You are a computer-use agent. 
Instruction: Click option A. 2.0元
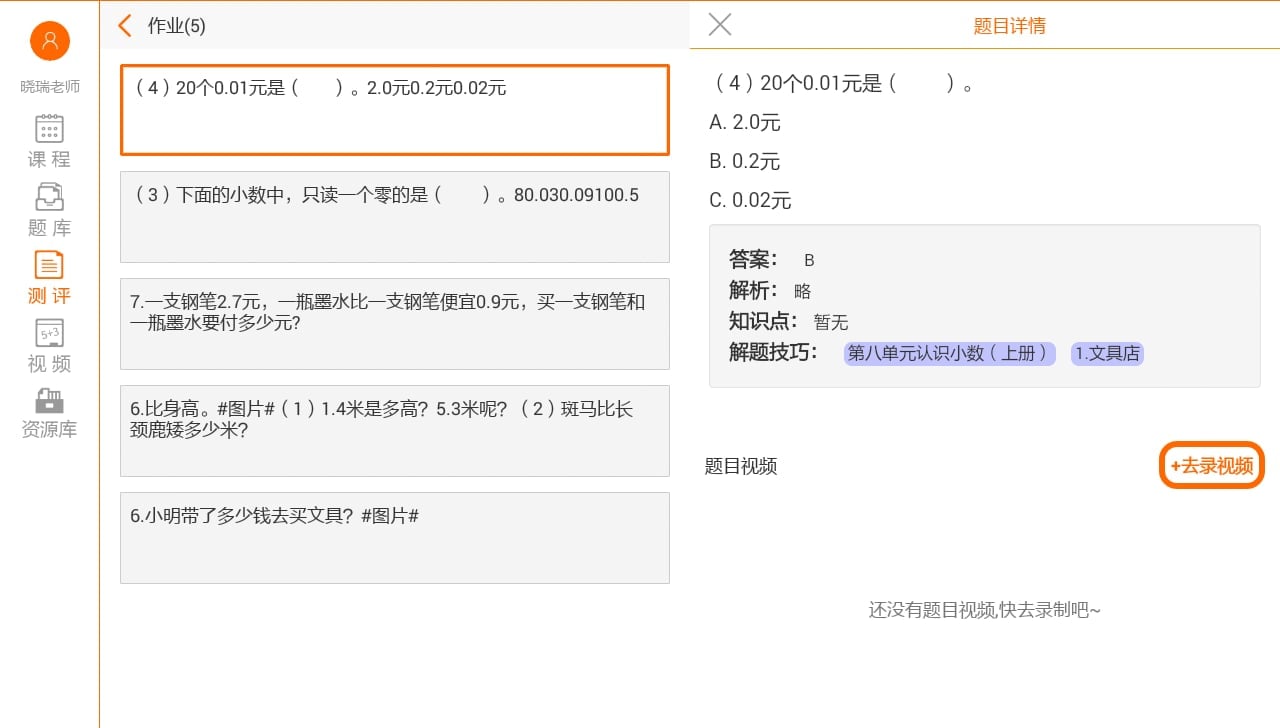coord(745,123)
